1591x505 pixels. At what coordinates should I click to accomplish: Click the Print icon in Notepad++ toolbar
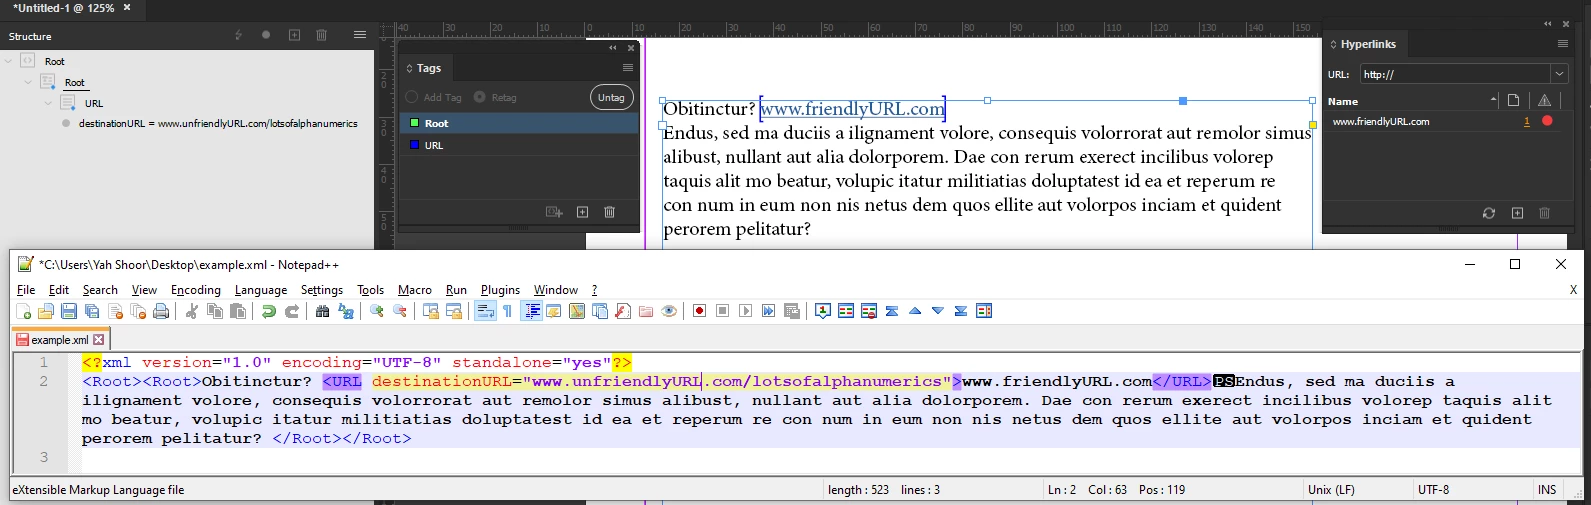[x=161, y=311]
